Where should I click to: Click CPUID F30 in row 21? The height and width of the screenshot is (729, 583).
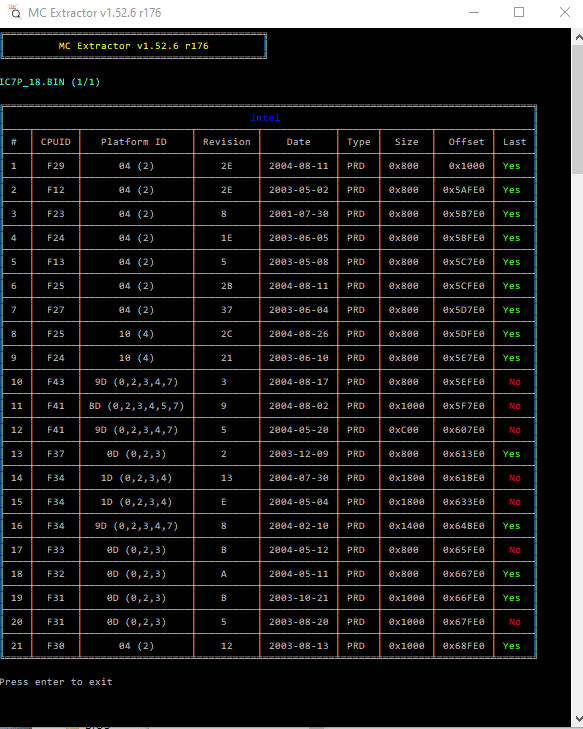(56, 646)
